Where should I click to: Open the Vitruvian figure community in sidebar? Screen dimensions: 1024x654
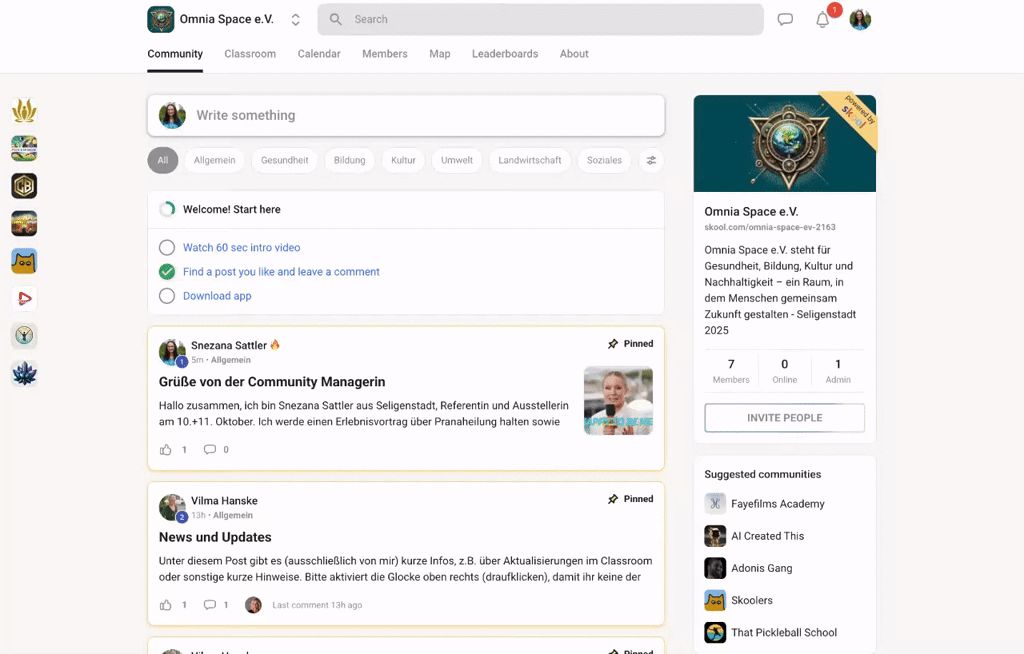coord(24,336)
